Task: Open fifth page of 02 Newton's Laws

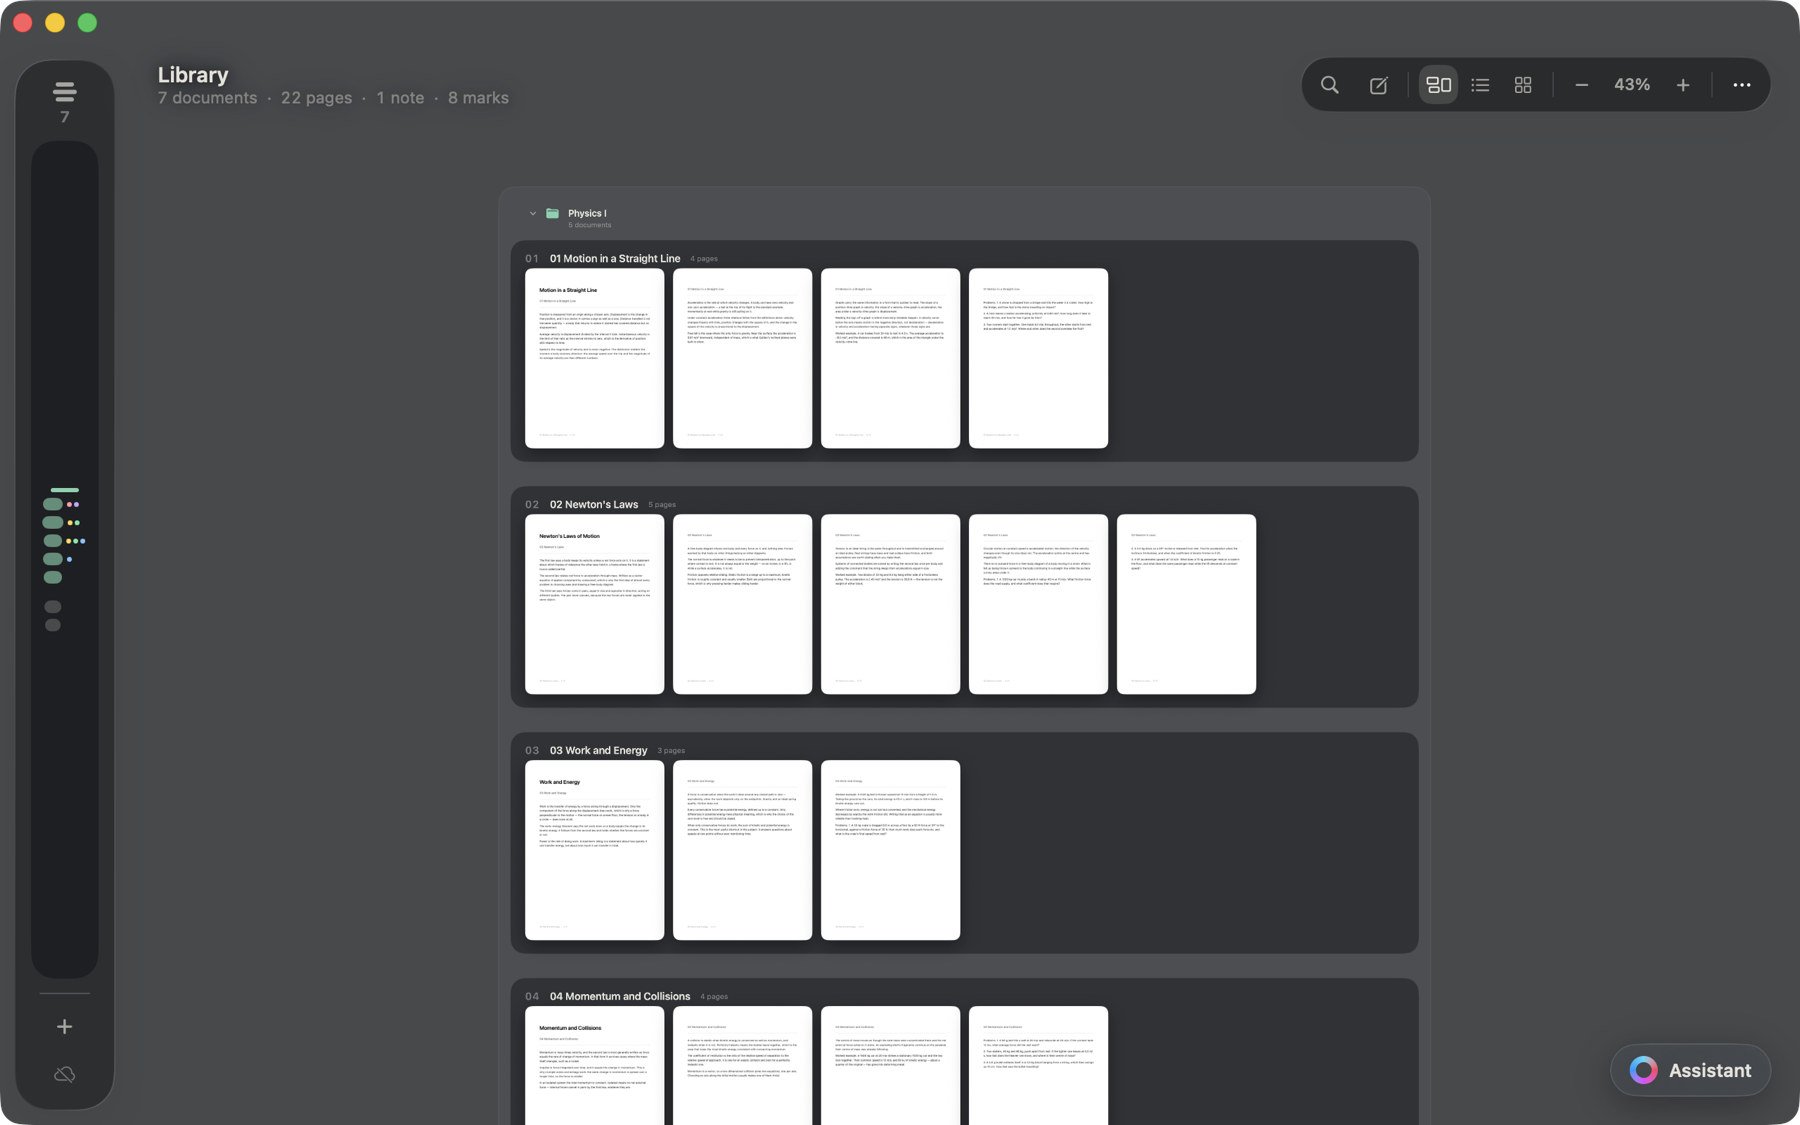Action: coord(1186,604)
